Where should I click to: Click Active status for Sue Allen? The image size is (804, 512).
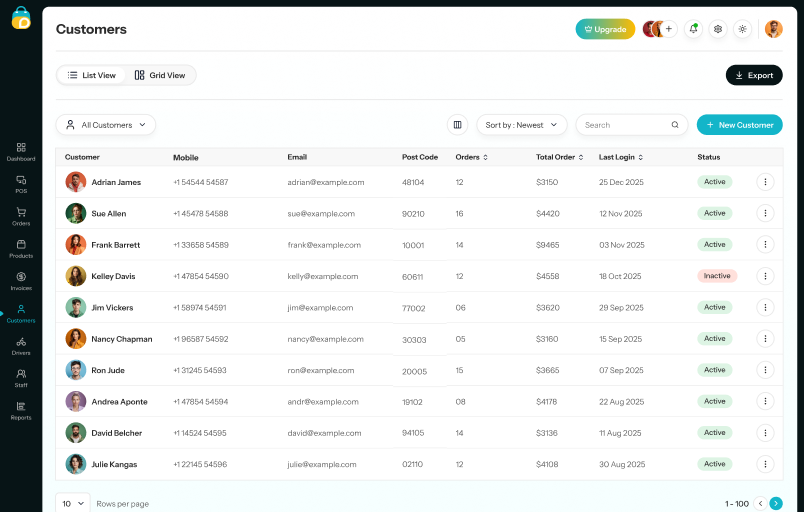(714, 213)
